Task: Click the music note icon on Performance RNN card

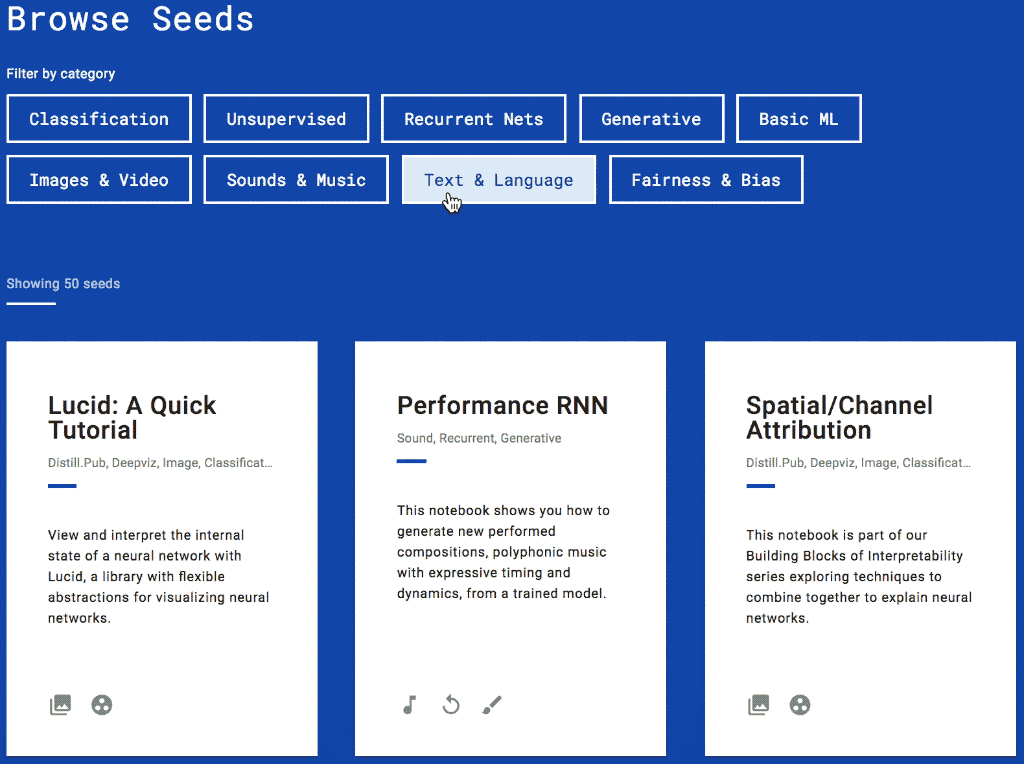Action: pos(409,705)
